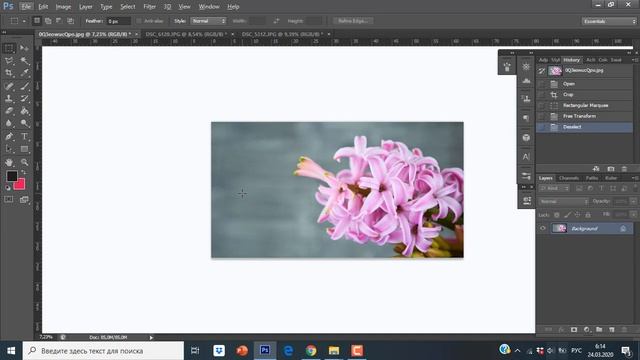
Task: Select the Magic Wand tool
Action: tap(24, 61)
